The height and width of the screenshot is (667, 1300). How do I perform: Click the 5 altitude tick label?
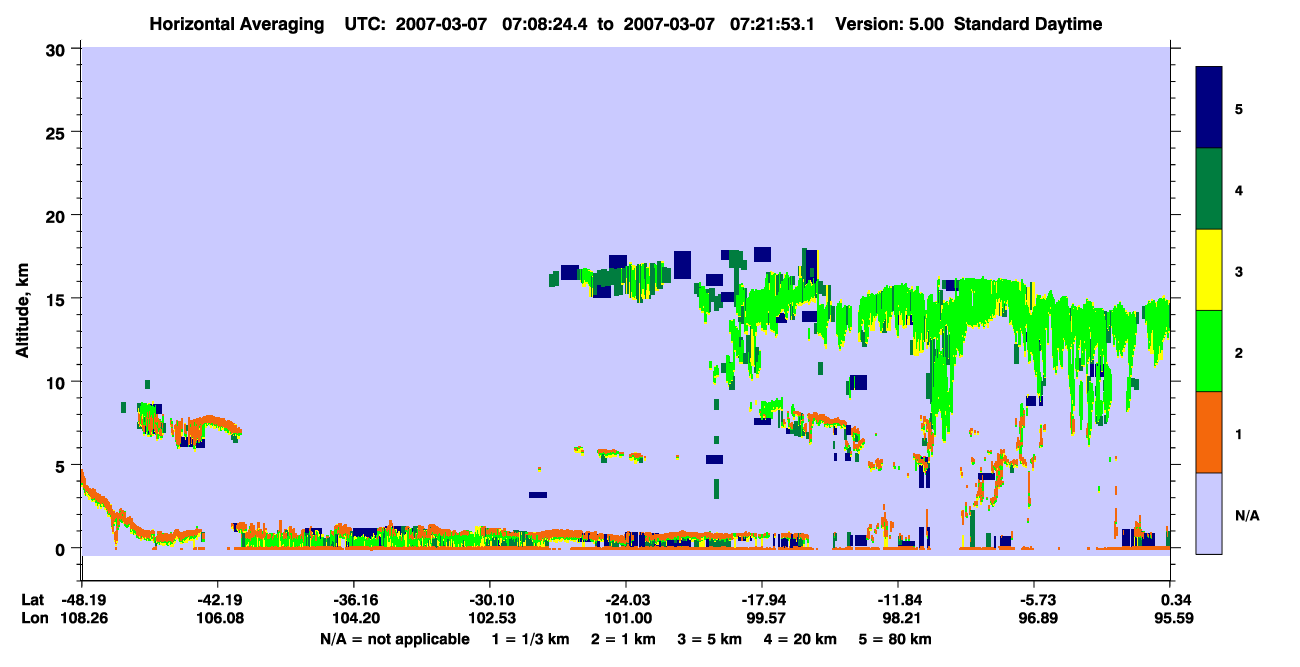pos(62,465)
